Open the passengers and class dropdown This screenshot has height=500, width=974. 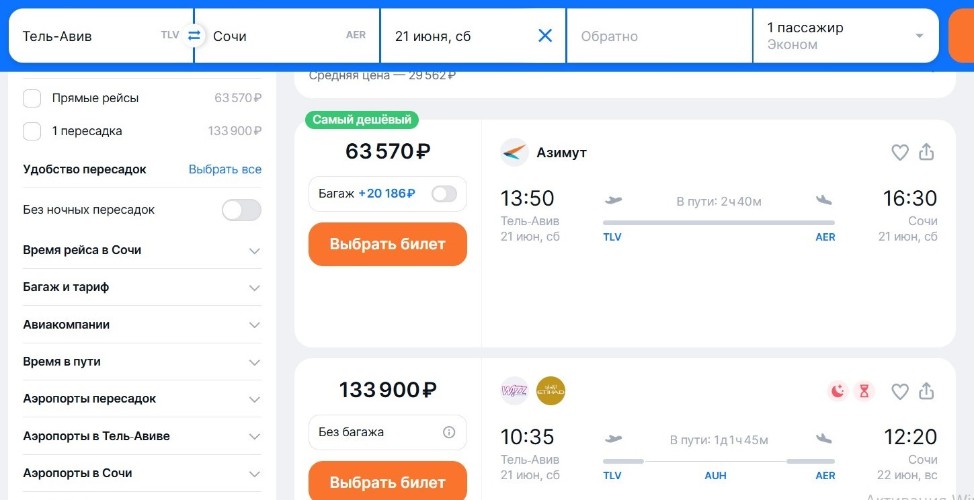coord(845,36)
